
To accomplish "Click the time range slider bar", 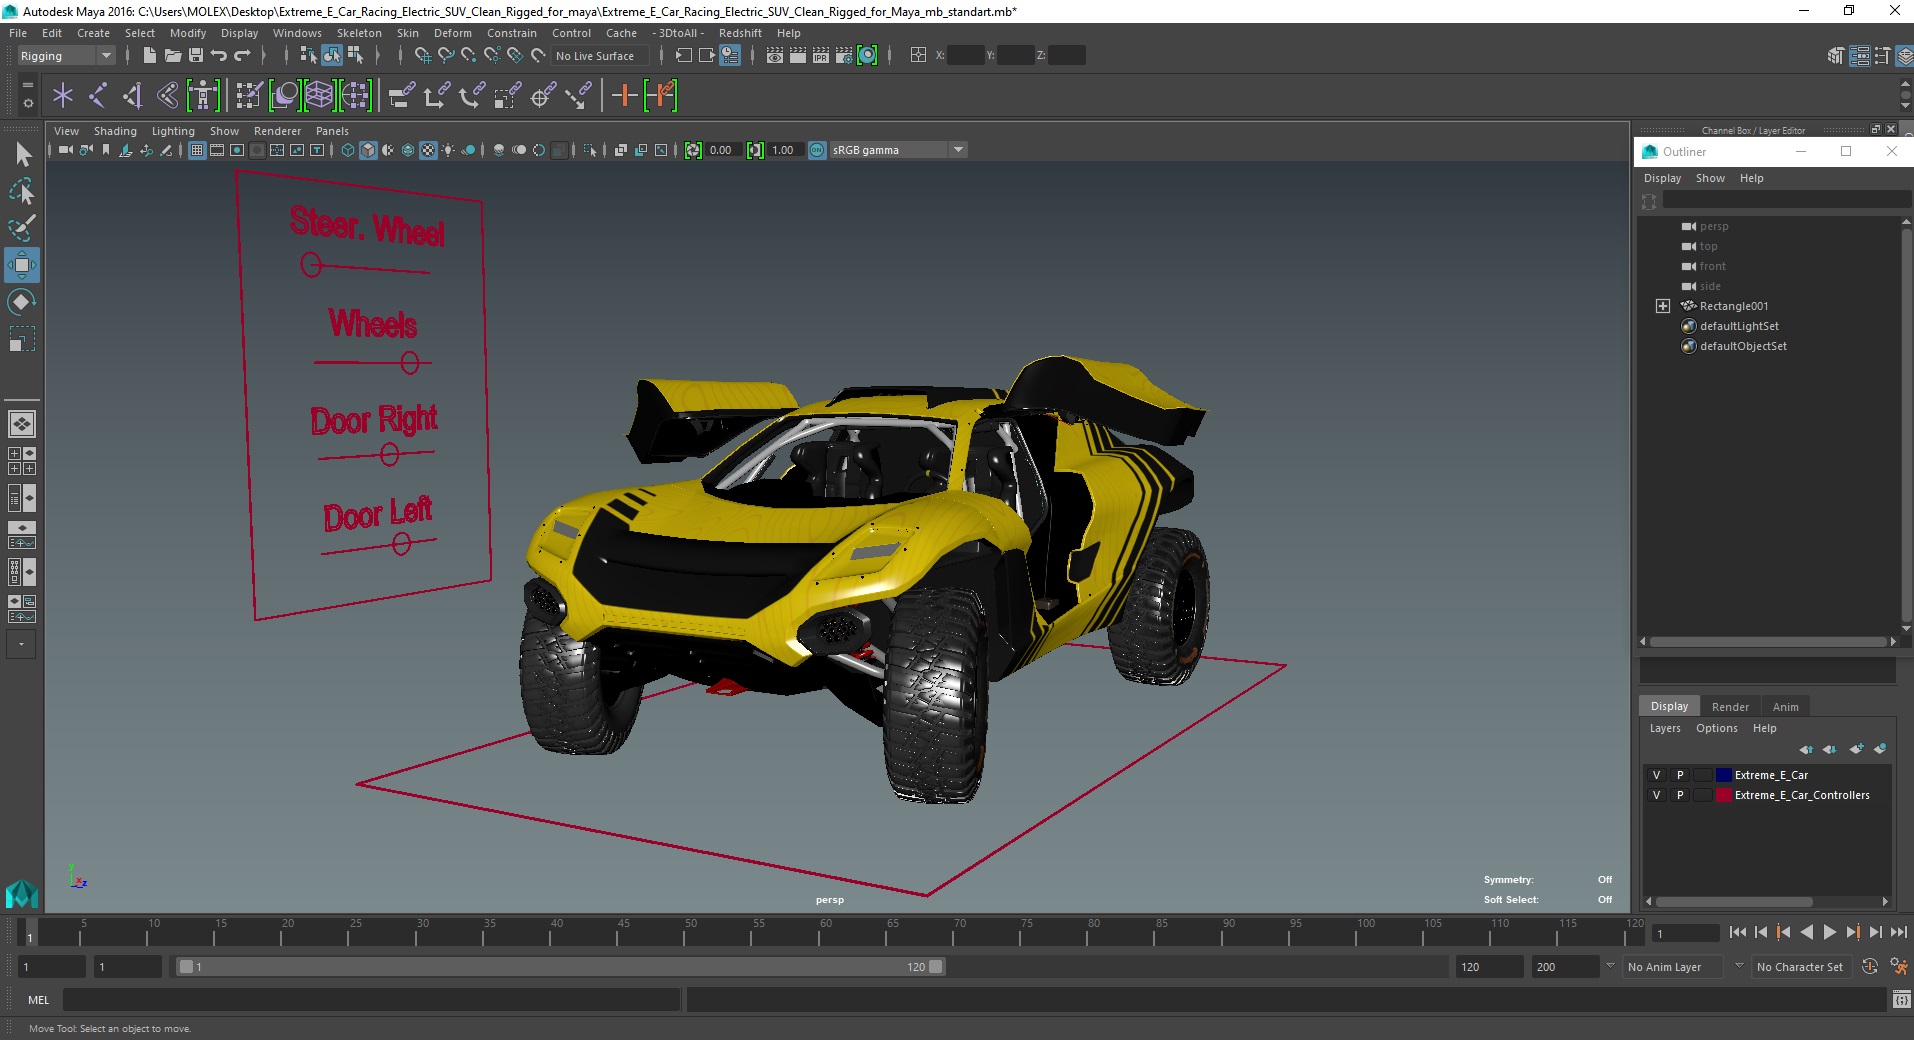I will pos(560,967).
